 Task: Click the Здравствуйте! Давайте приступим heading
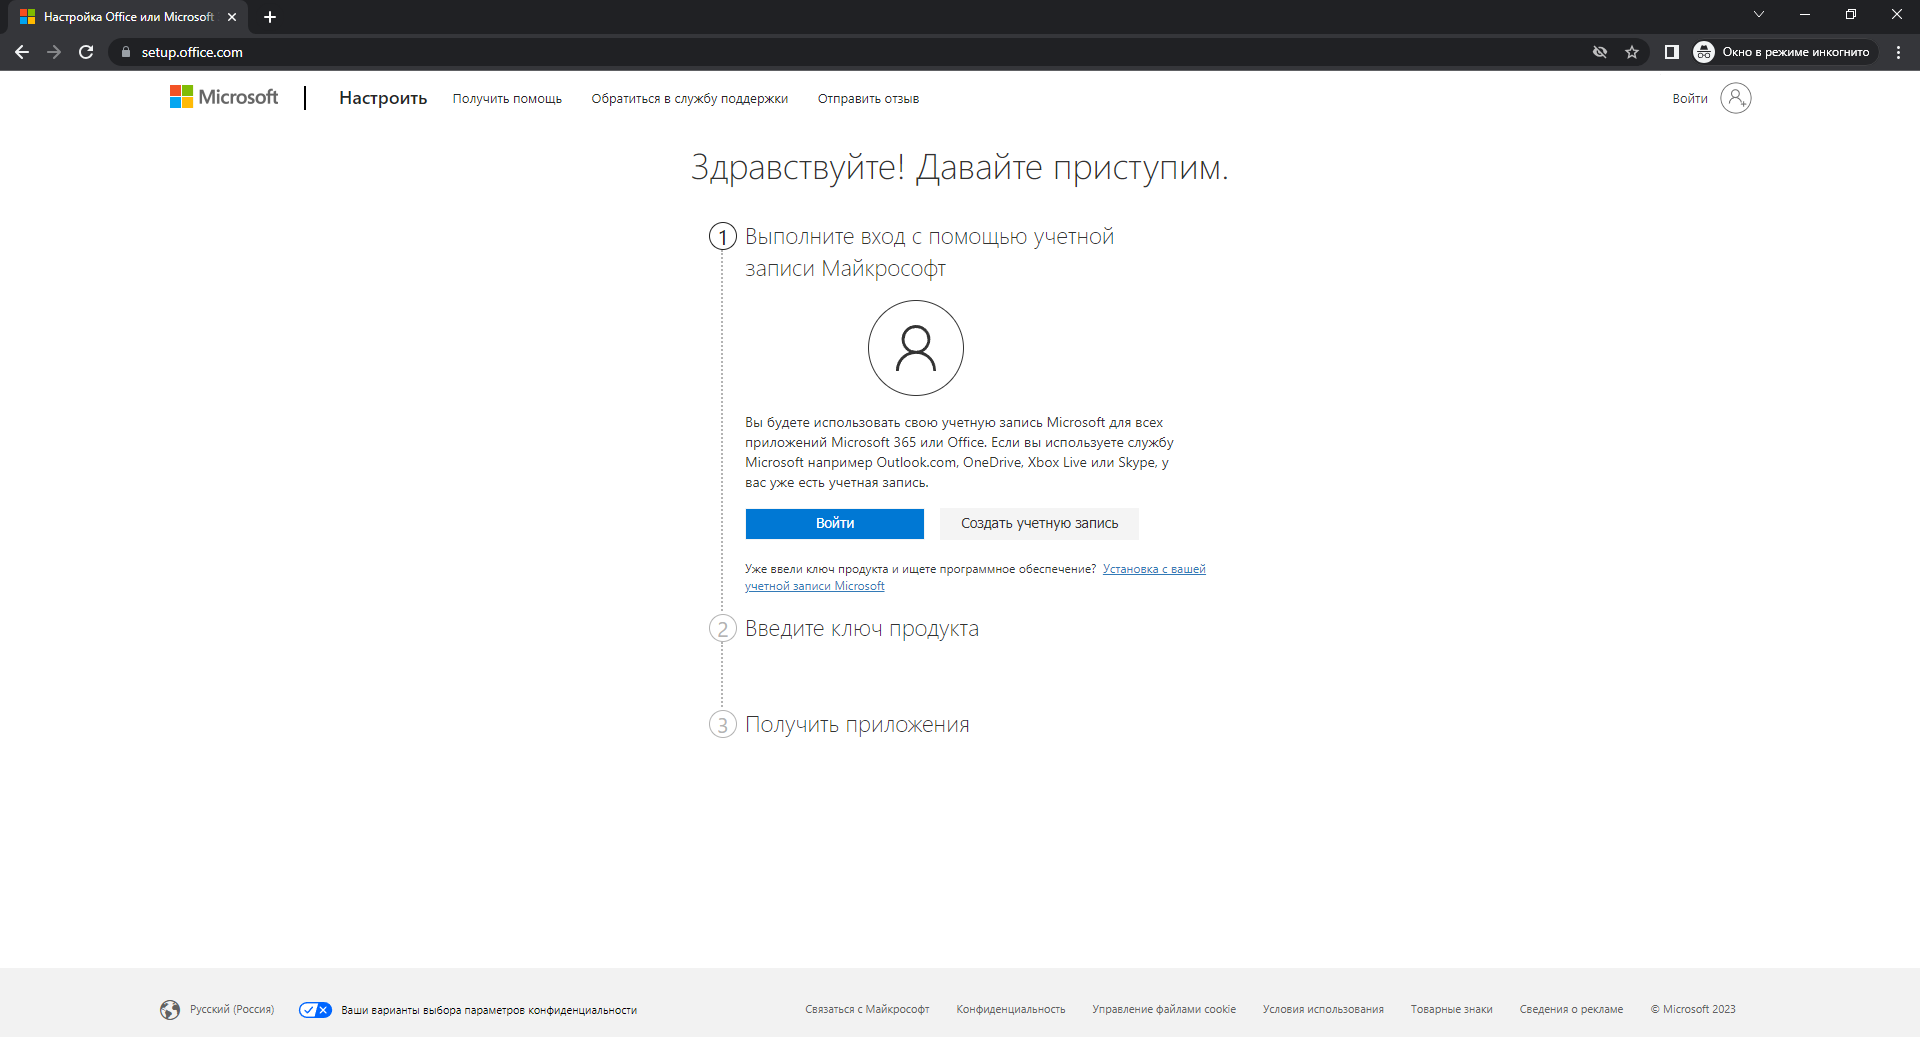pyautogui.click(x=960, y=167)
